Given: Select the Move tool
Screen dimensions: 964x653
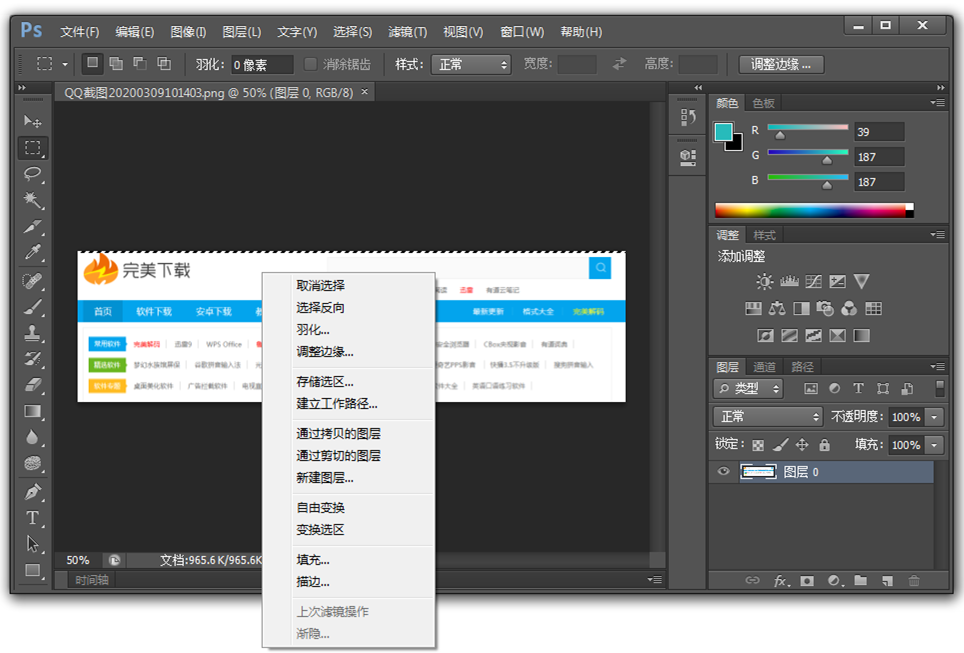Looking at the screenshot, I should pyautogui.click(x=33, y=121).
